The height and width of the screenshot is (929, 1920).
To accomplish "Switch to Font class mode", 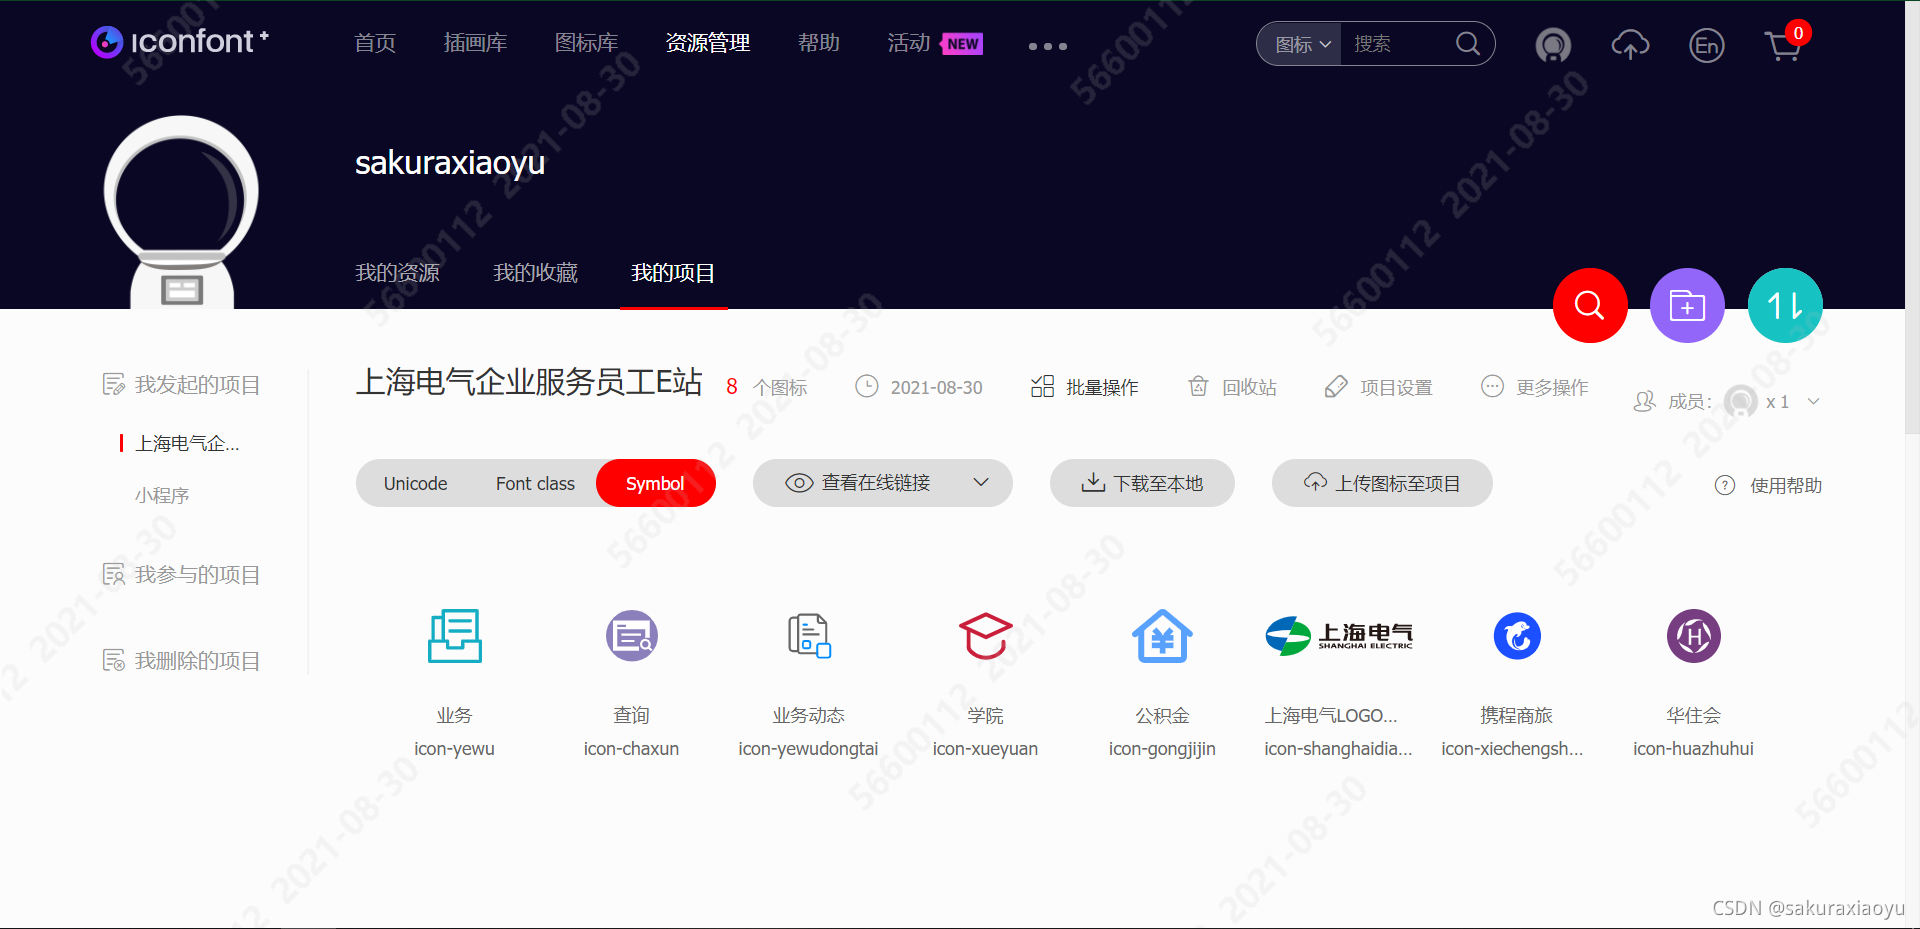I will tap(535, 483).
